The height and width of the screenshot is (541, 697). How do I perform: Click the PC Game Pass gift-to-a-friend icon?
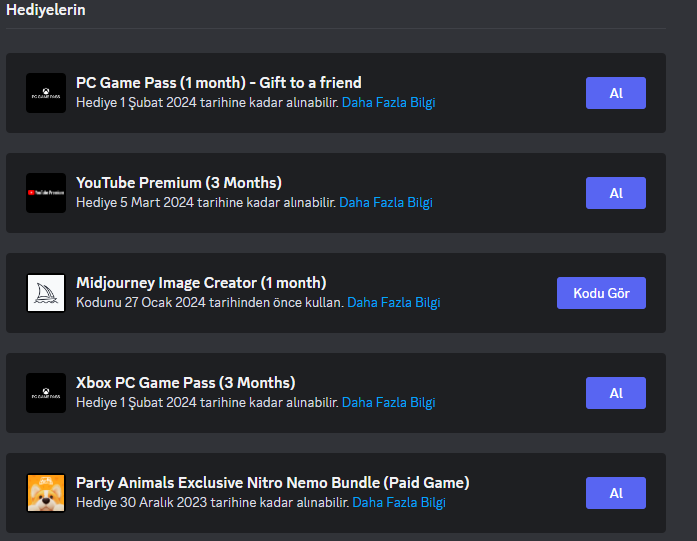coord(46,93)
